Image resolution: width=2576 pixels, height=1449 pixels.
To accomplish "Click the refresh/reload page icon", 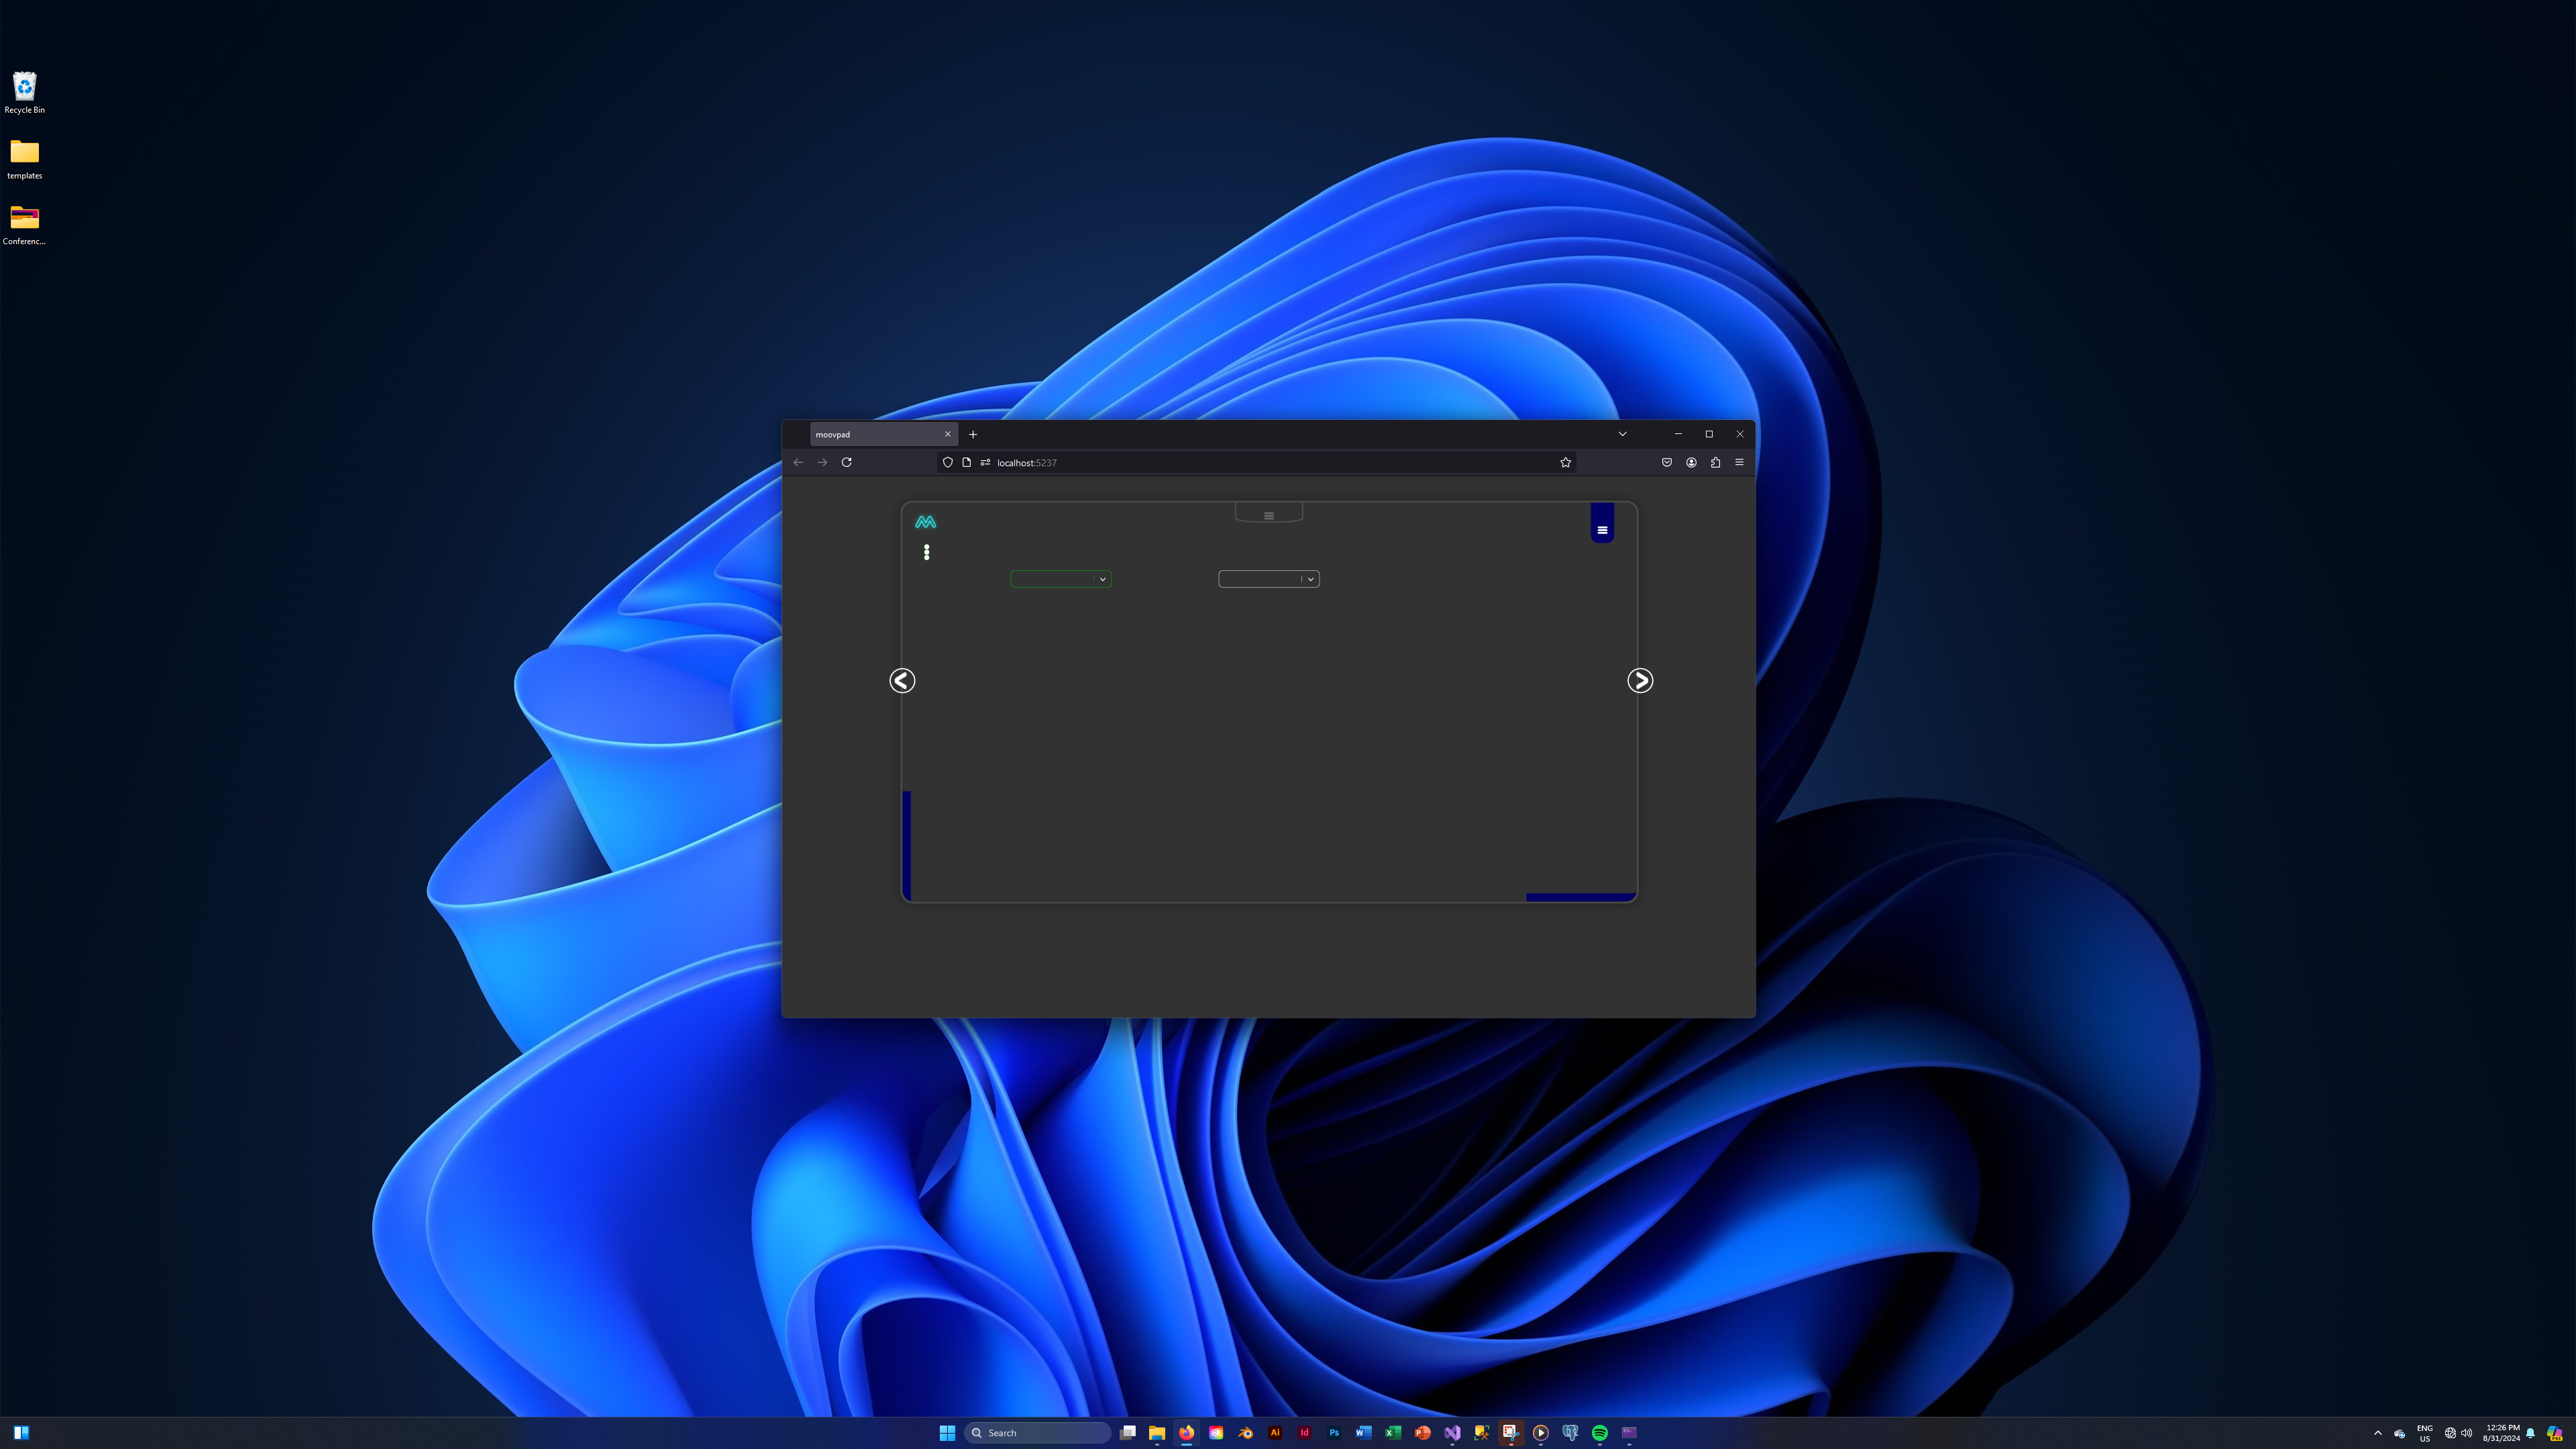I will pos(847,462).
